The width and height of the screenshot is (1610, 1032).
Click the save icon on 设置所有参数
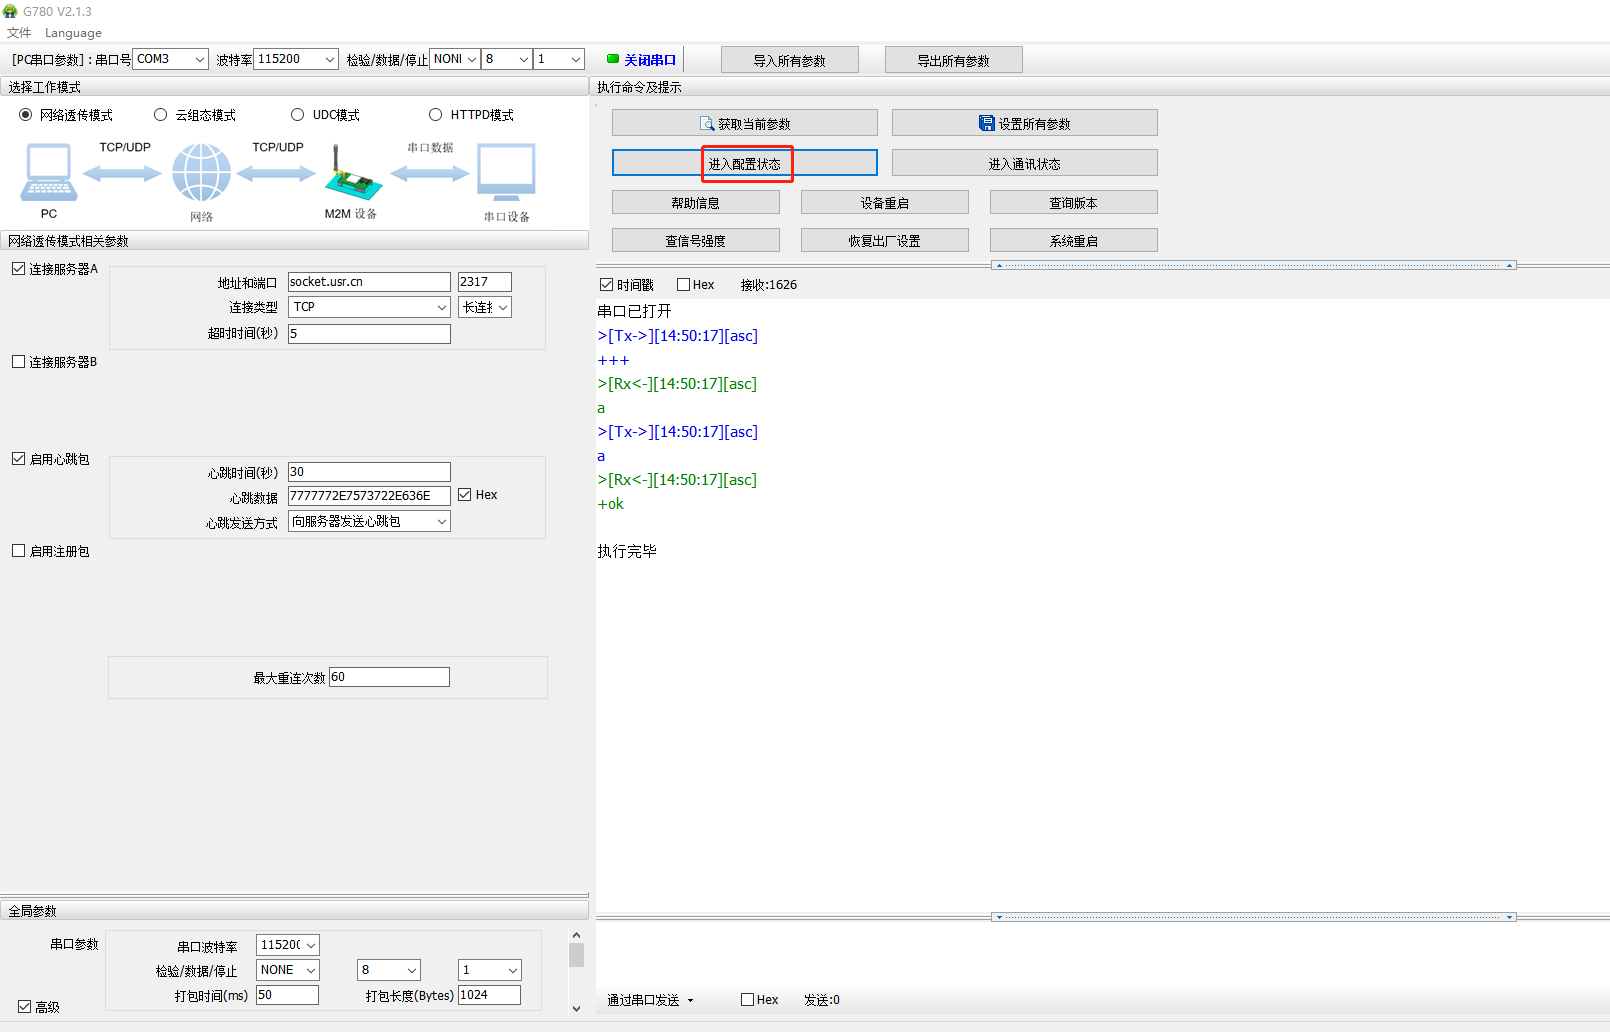tap(986, 123)
